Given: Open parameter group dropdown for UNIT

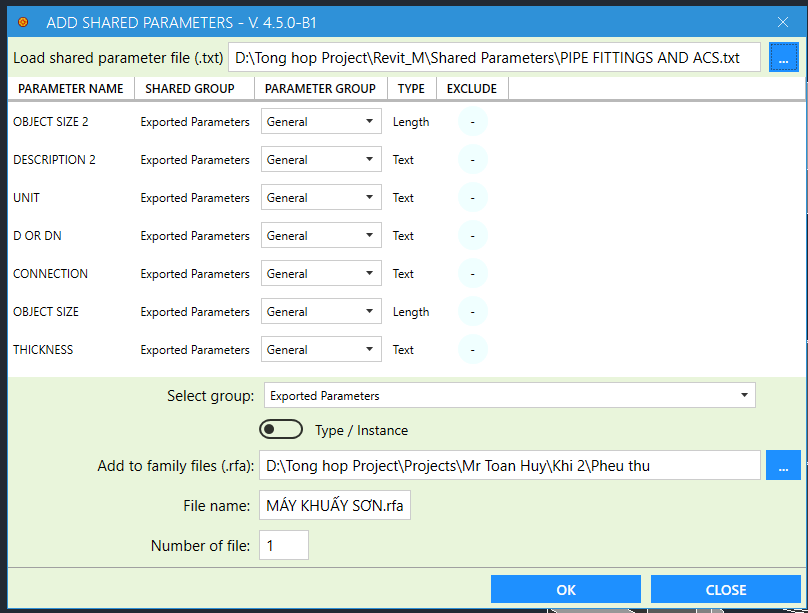Looking at the screenshot, I should (321, 198).
